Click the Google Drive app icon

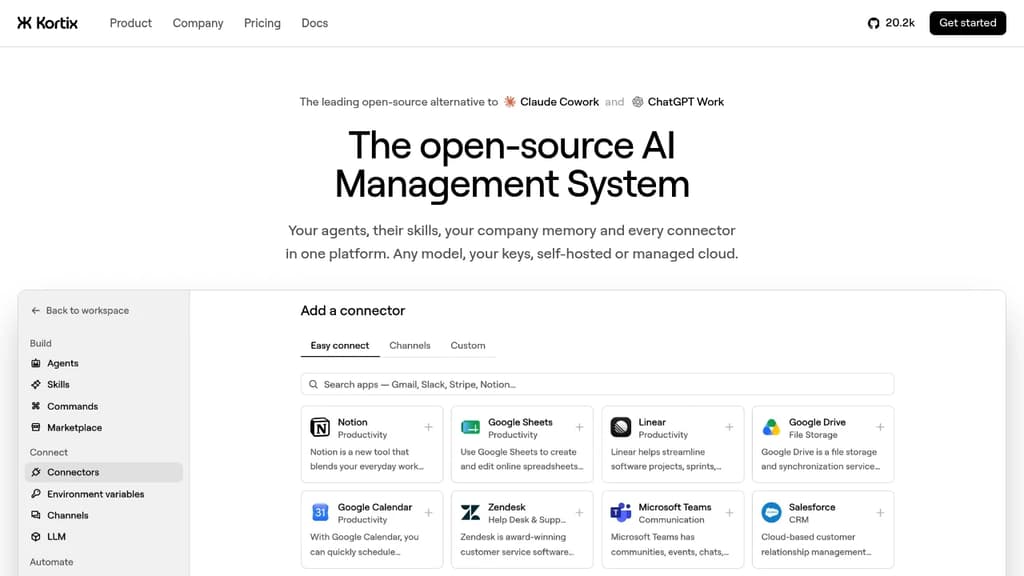[771, 428]
